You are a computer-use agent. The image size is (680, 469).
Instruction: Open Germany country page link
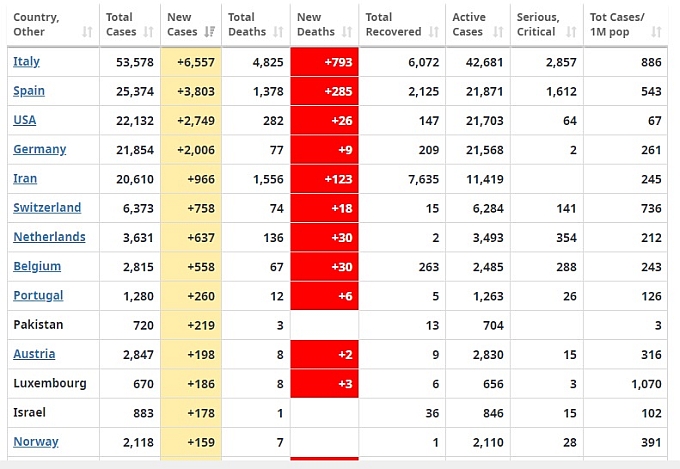point(39,149)
